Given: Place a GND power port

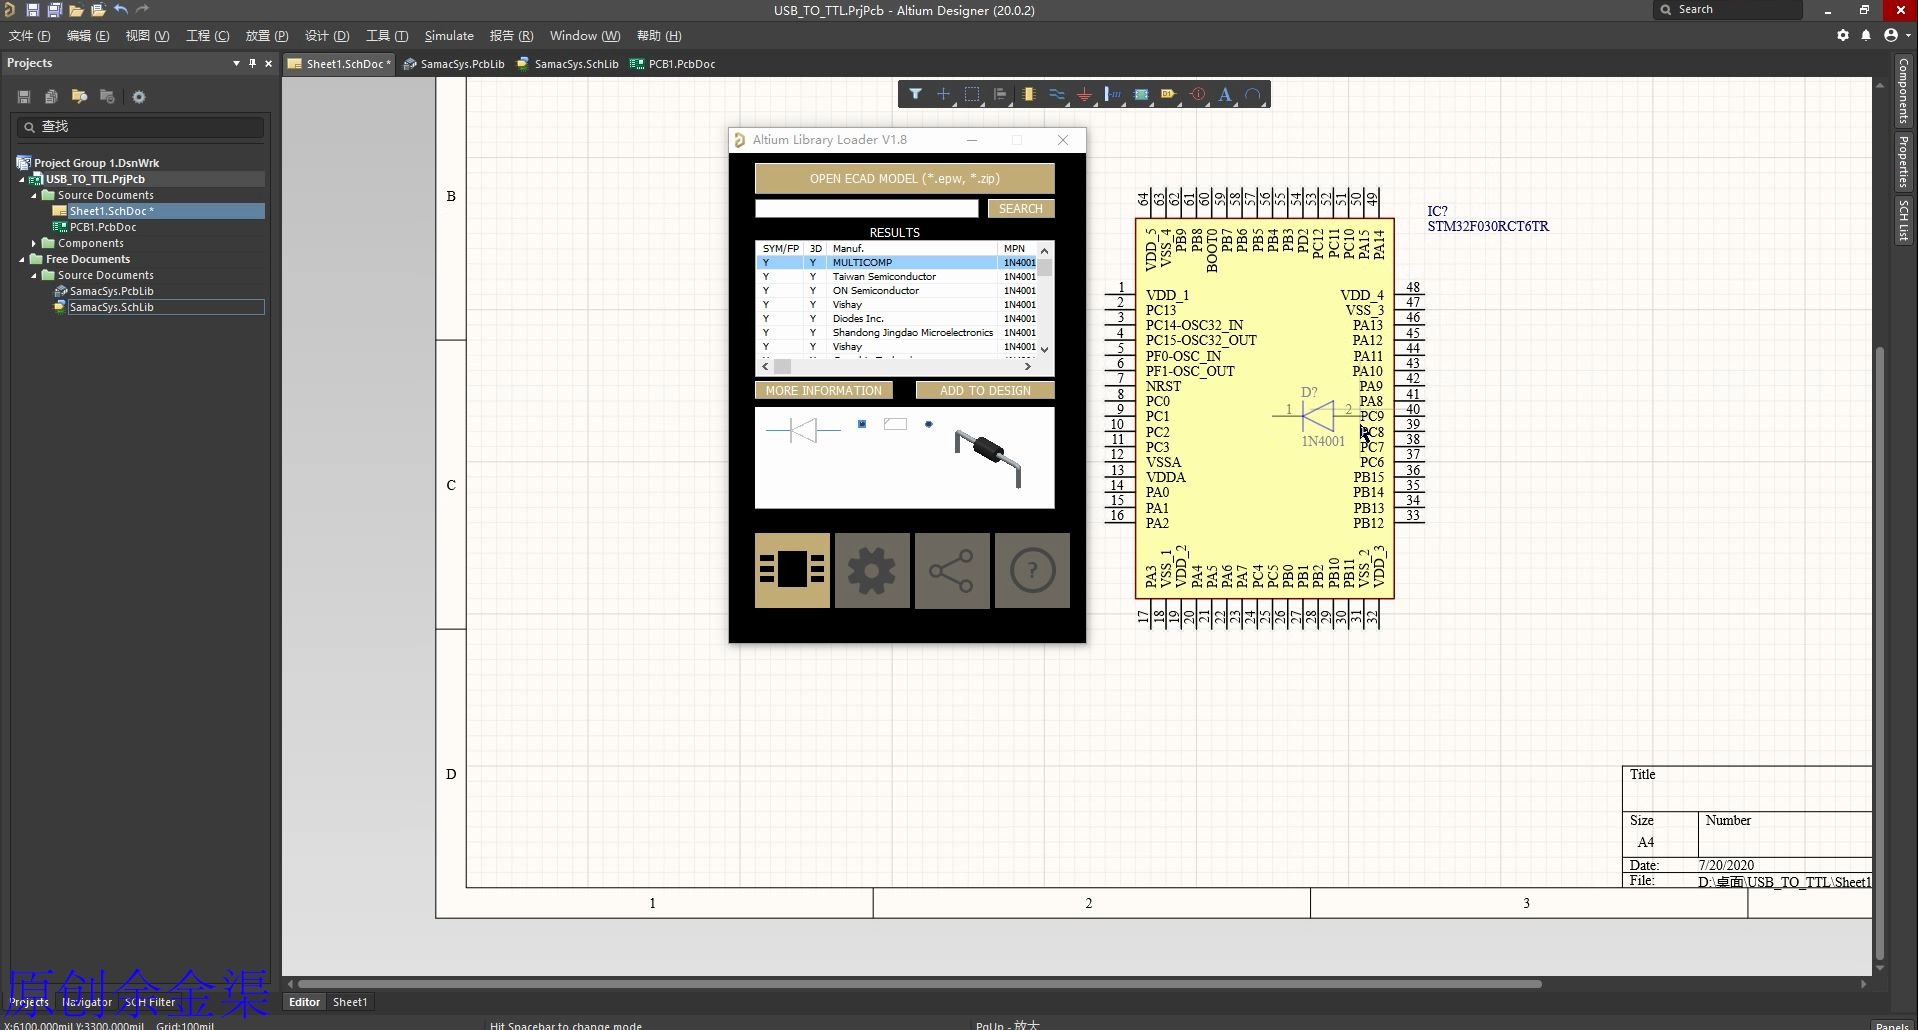Looking at the screenshot, I should tap(1084, 94).
